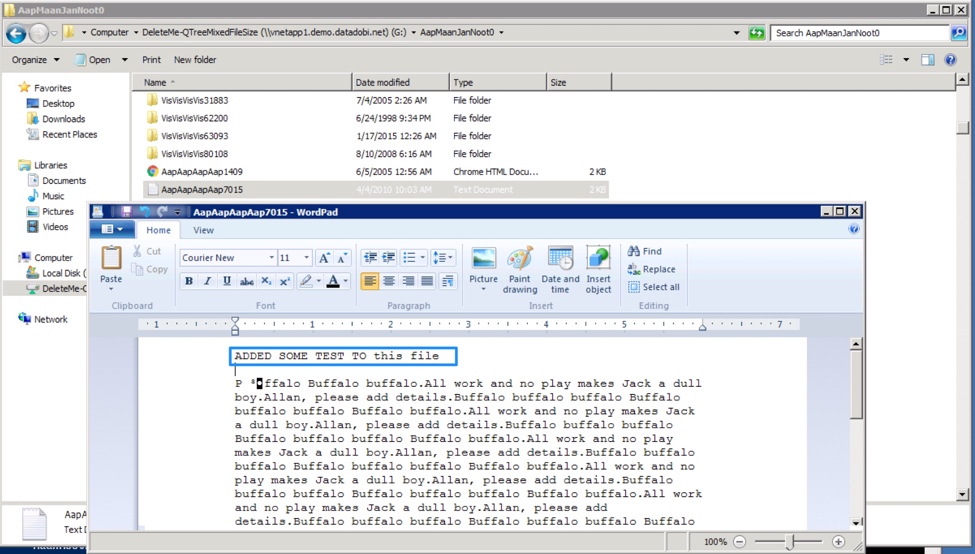The height and width of the screenshot is (554, 975).
Task: Click the zoom slider in the status bar
Action: [790, 541]
